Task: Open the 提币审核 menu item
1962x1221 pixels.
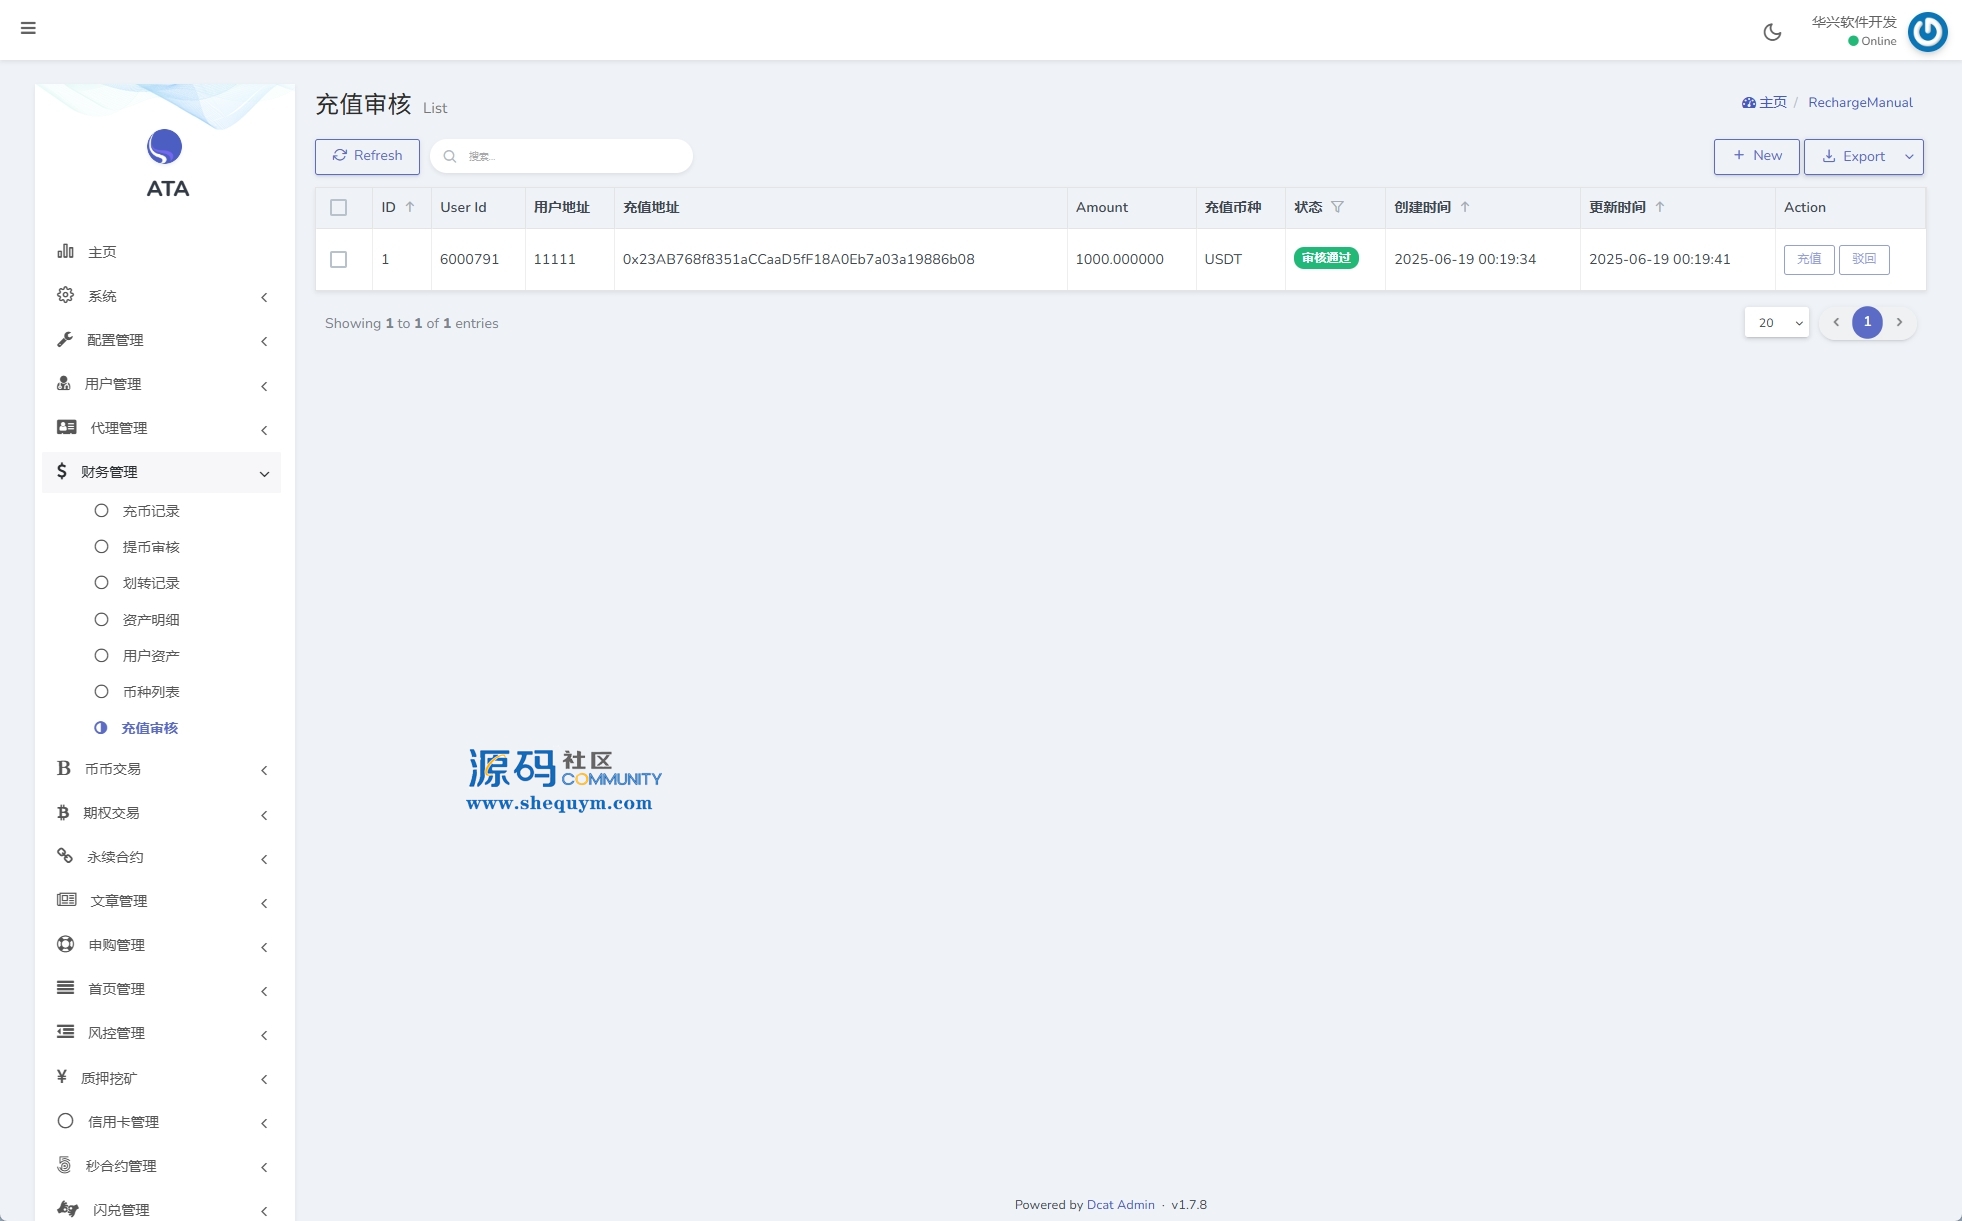Action: (x=150, y=547)
